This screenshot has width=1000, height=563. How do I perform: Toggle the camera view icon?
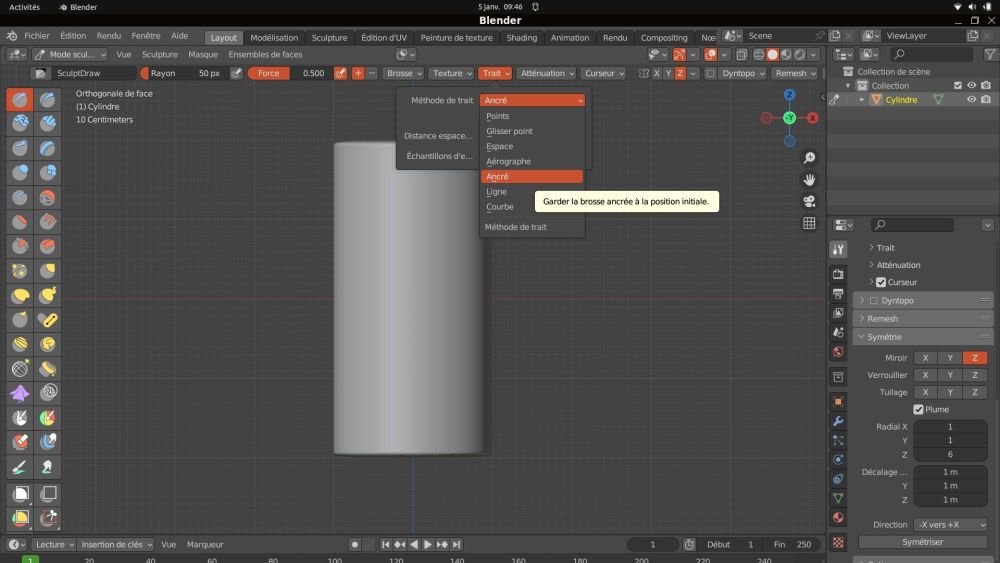tap(809, 201)
